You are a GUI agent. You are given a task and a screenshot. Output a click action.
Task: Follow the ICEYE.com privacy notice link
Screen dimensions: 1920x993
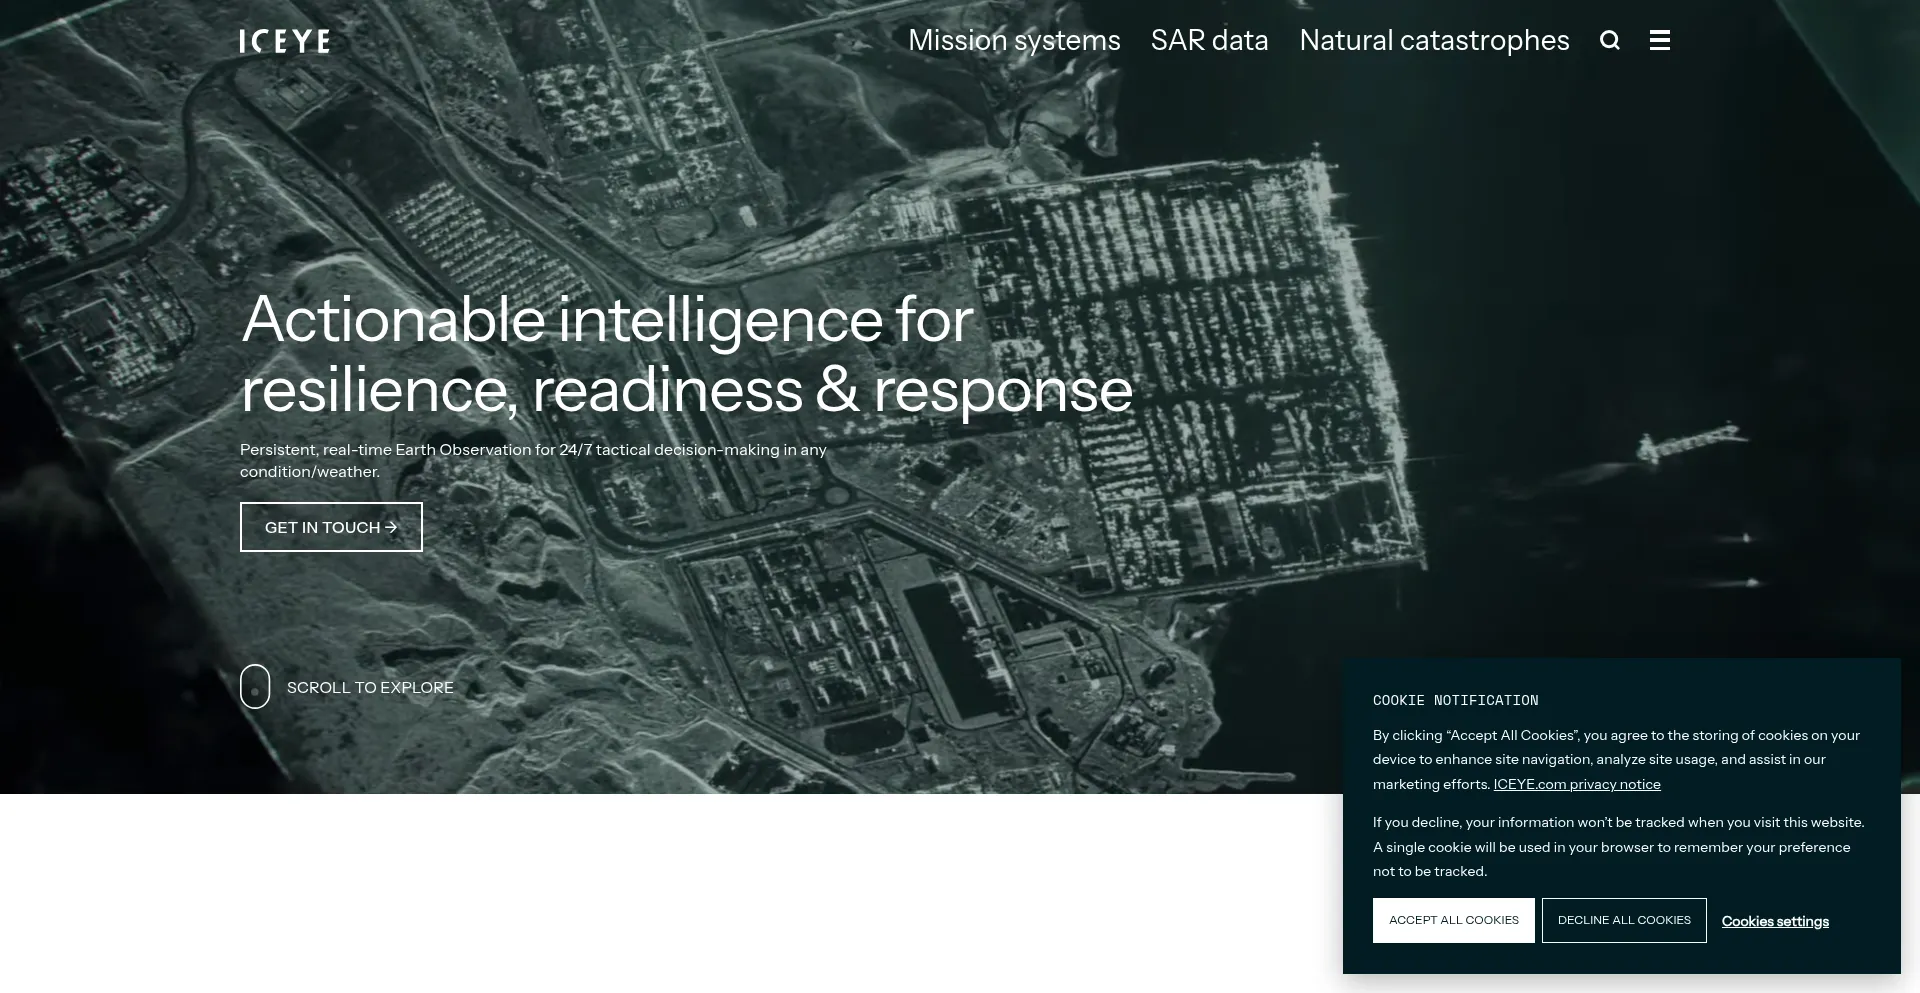(x=1577, y=784)
